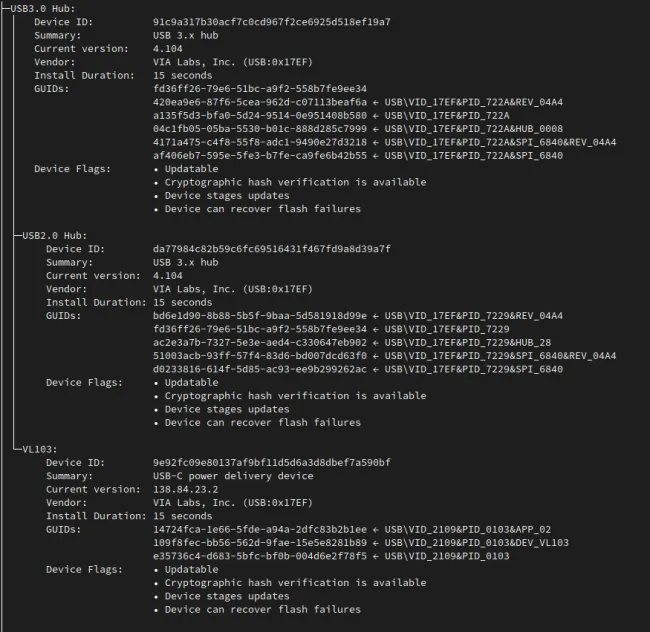Screen dimensions: 650x632
Task: Click USB2.0 Hub 'Device stages updates' flag
Action: click(x=227, y=409)
